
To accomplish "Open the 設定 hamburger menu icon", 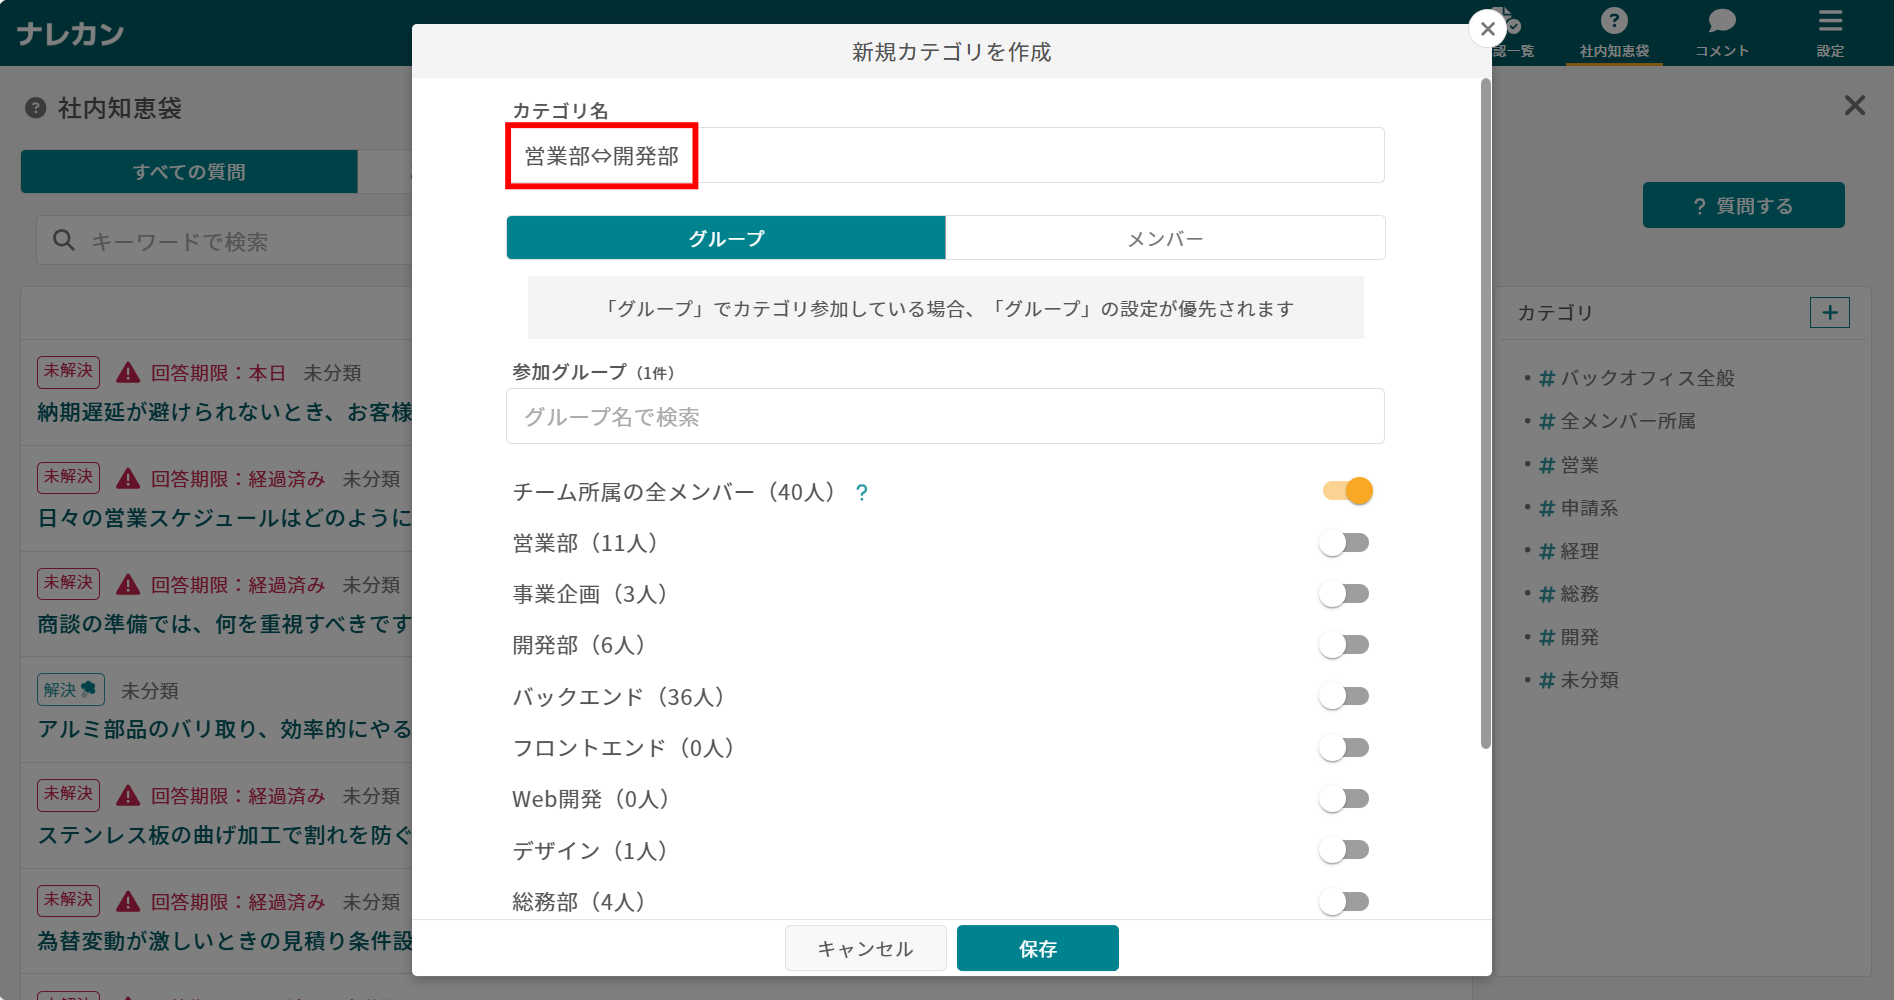I will coord(1829,22).
